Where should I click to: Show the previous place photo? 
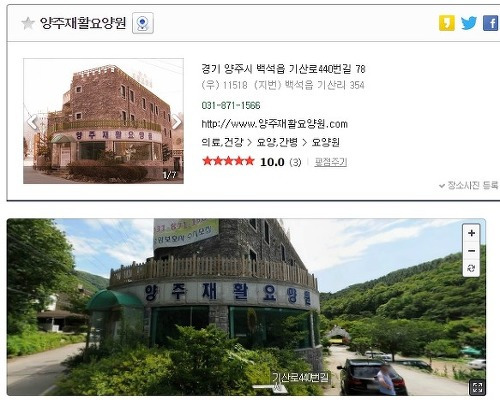pos(32,122)
